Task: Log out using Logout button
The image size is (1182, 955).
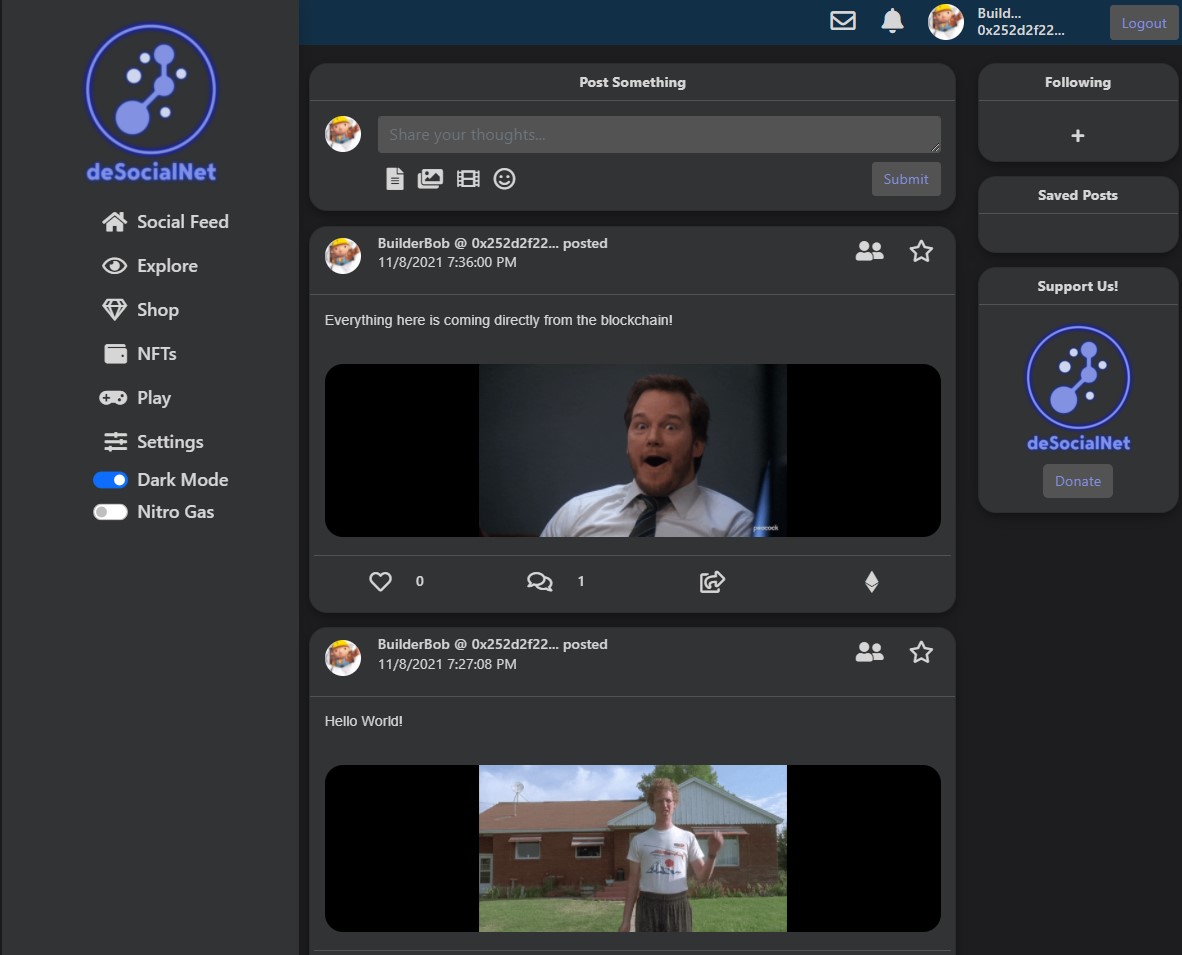Action: [x=1144, y=23]
